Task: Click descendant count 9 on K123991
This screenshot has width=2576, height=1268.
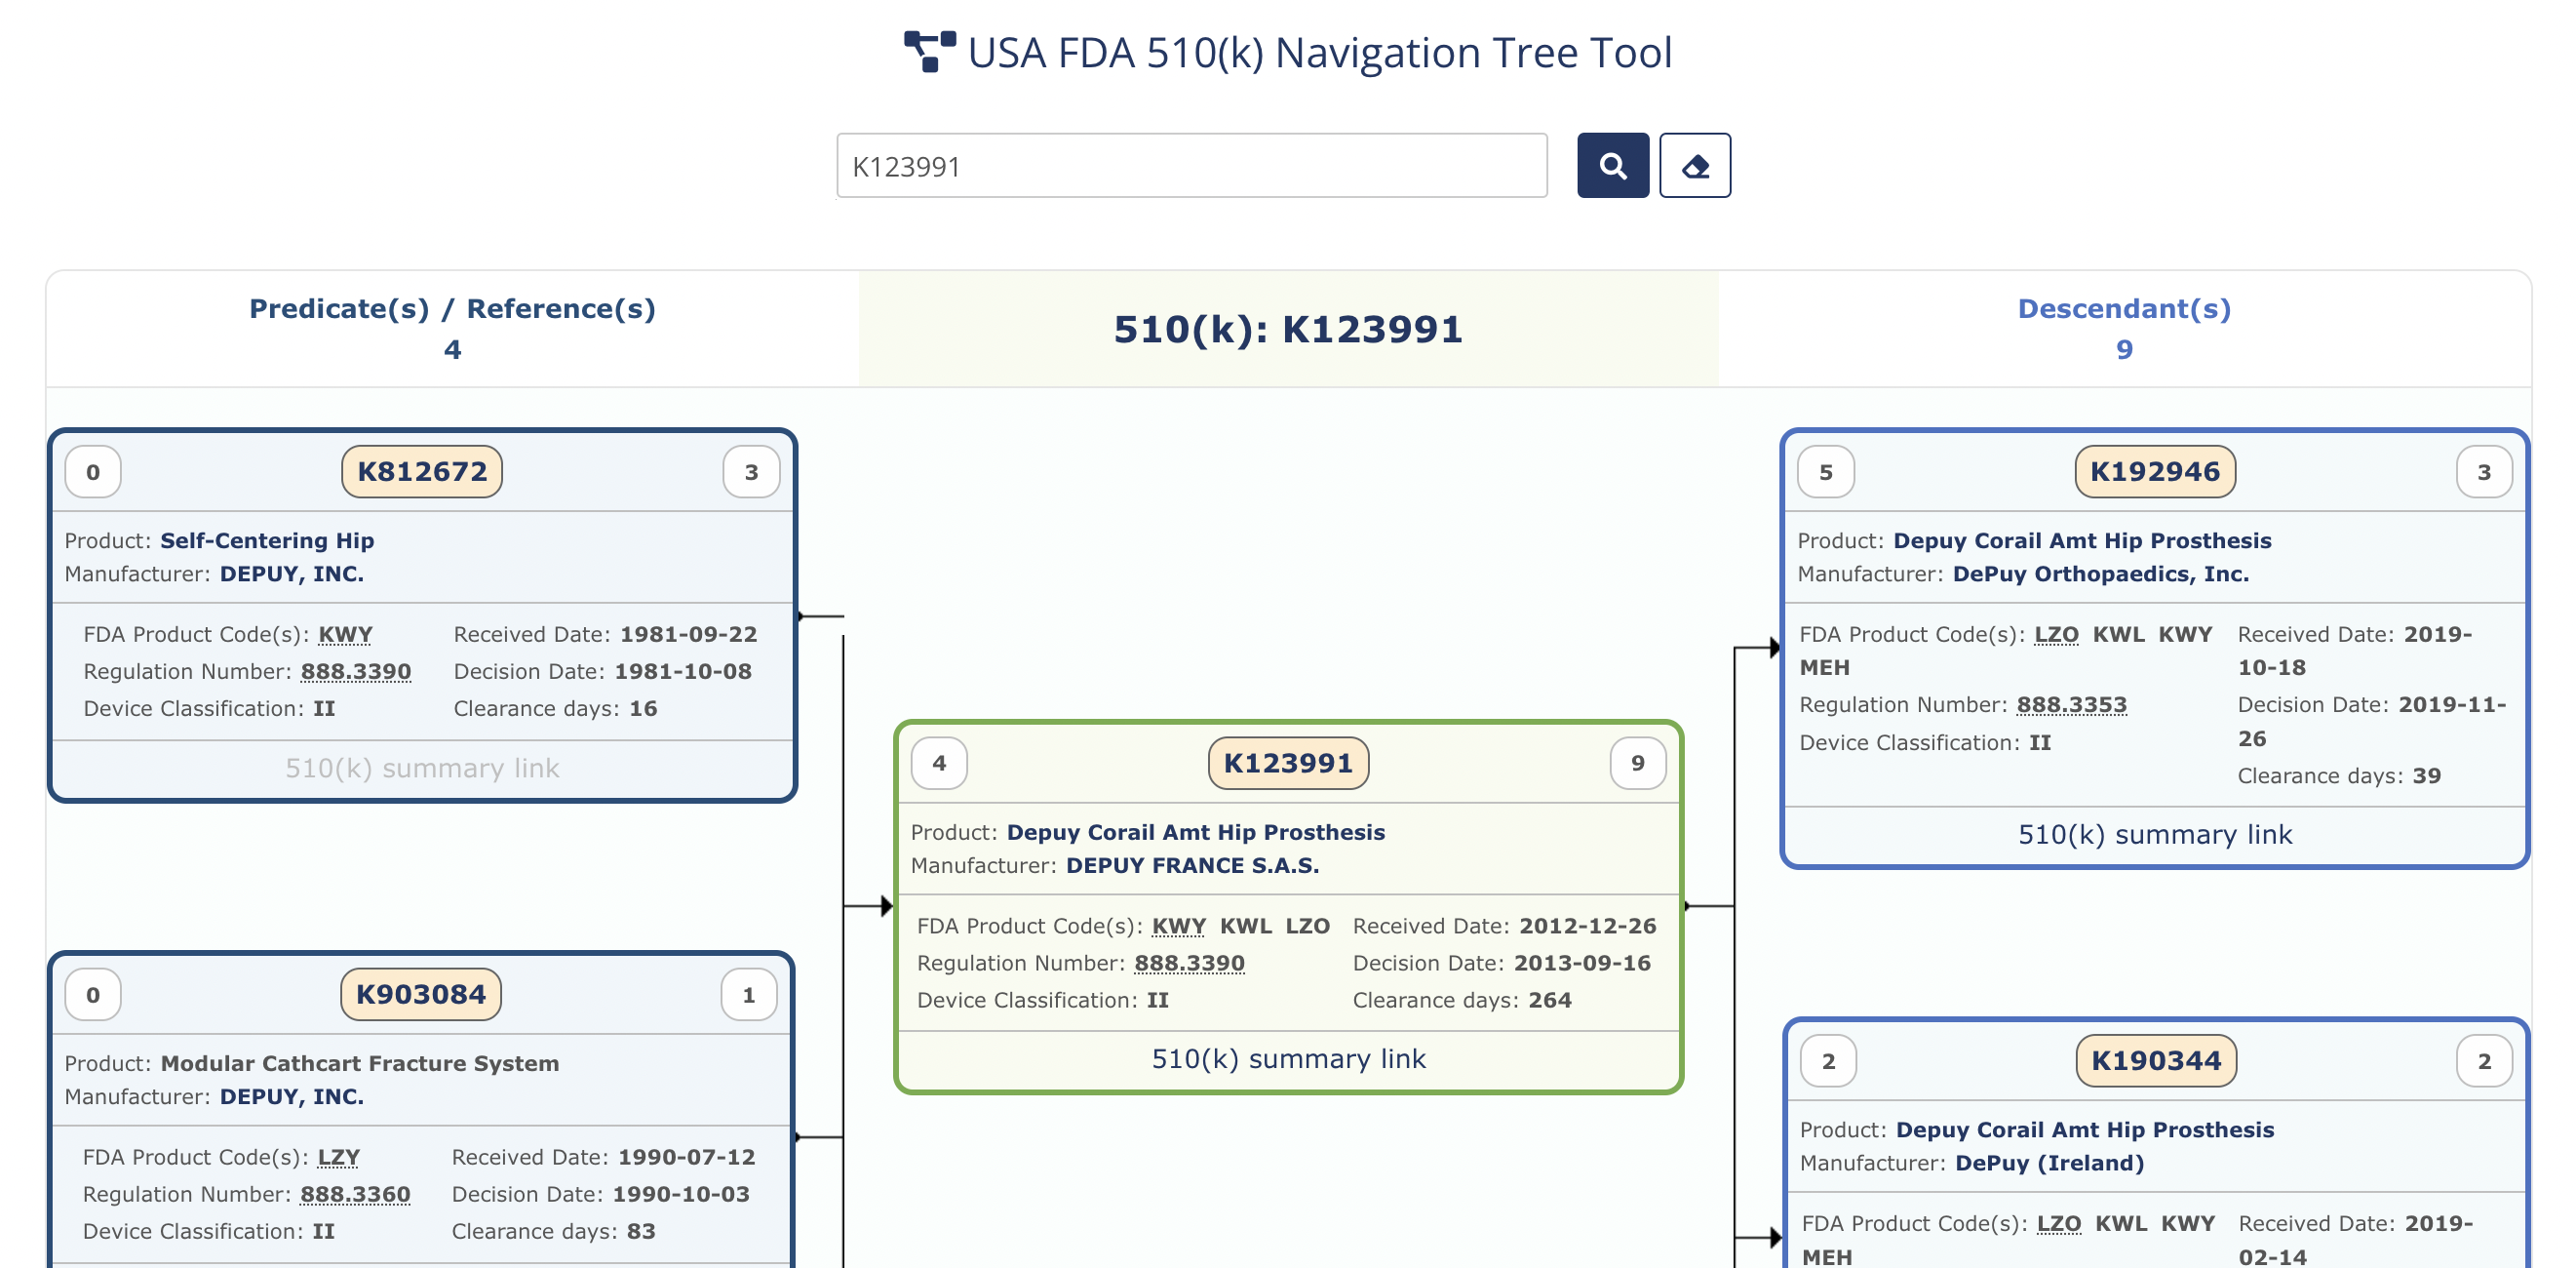Action: 1637,763
